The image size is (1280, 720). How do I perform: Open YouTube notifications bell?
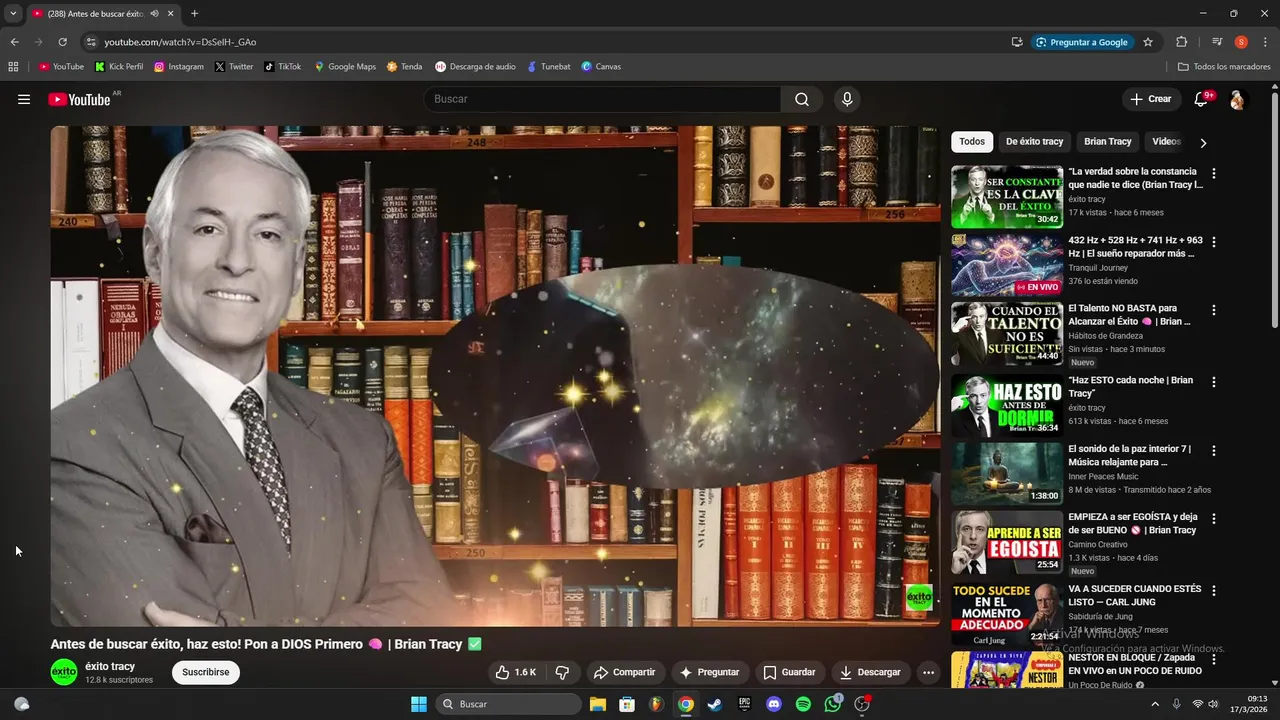[1202, 99]
